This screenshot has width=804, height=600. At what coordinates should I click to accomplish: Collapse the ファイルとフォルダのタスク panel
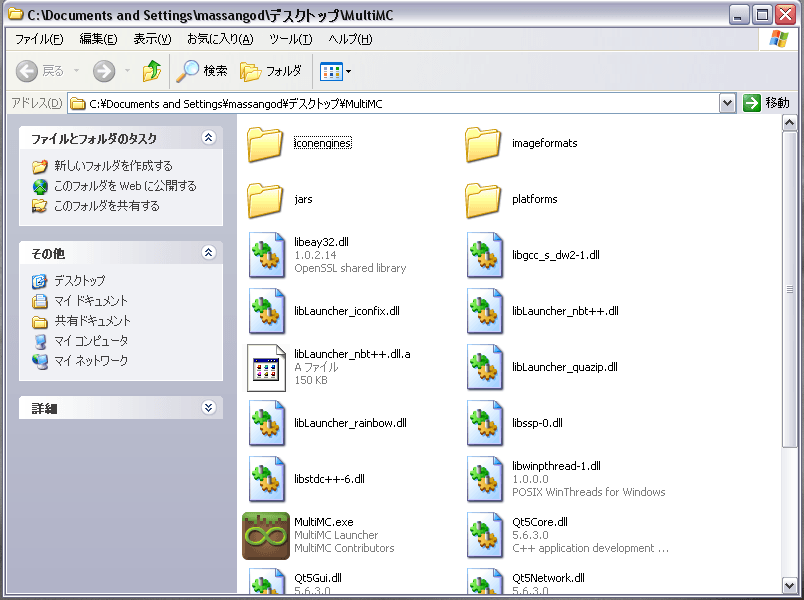coord(208,137)
